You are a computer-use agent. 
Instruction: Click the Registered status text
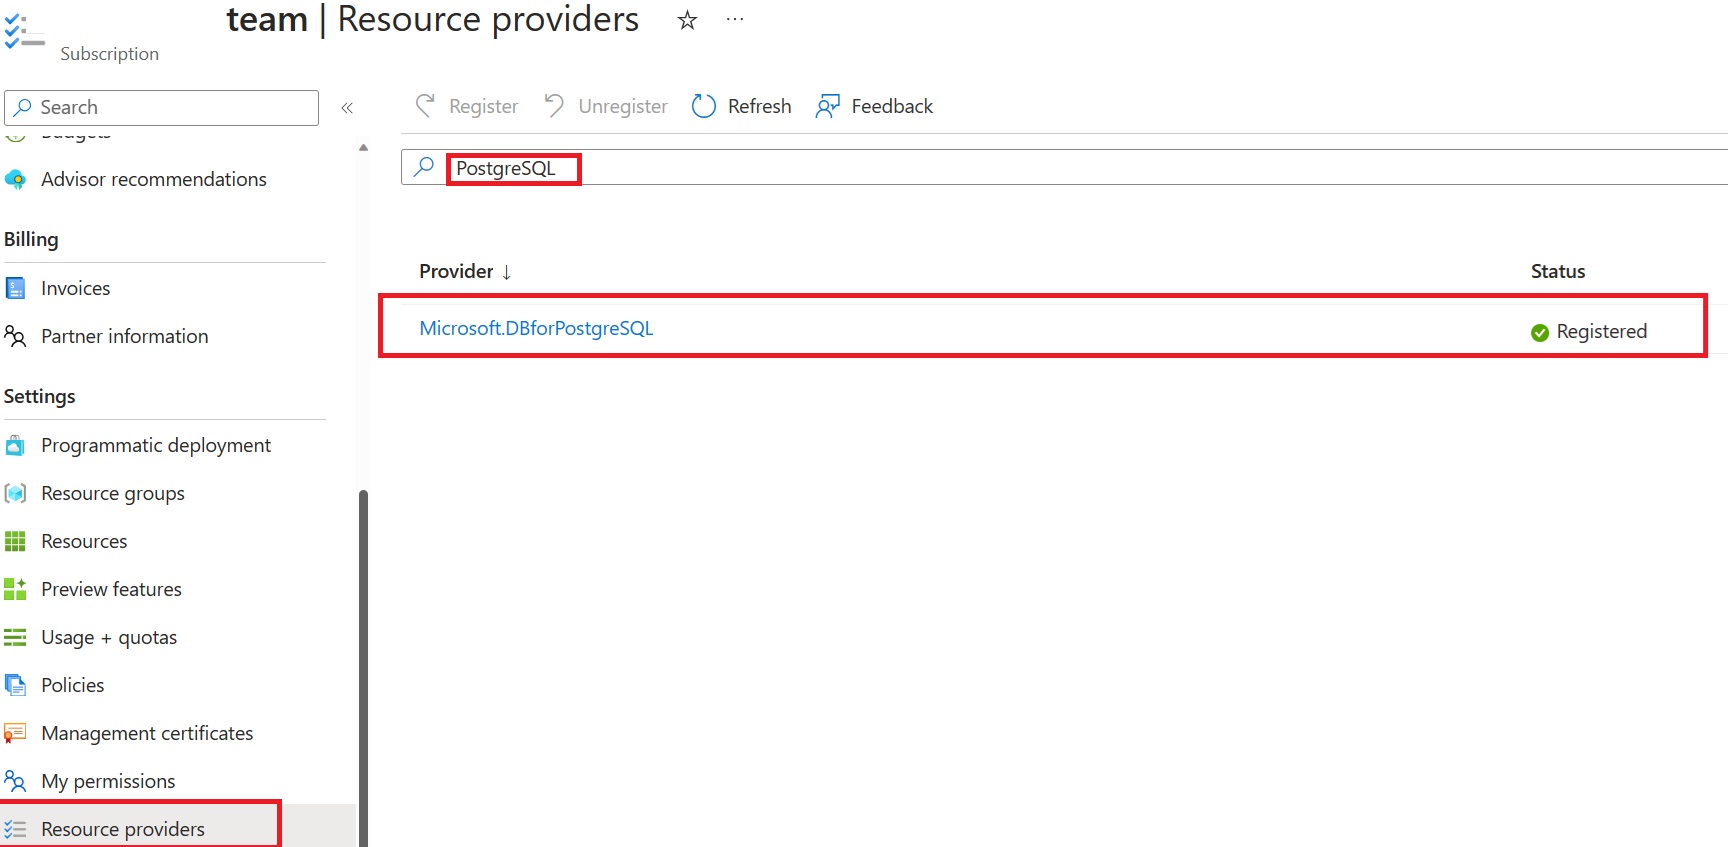pos(1602,332)
